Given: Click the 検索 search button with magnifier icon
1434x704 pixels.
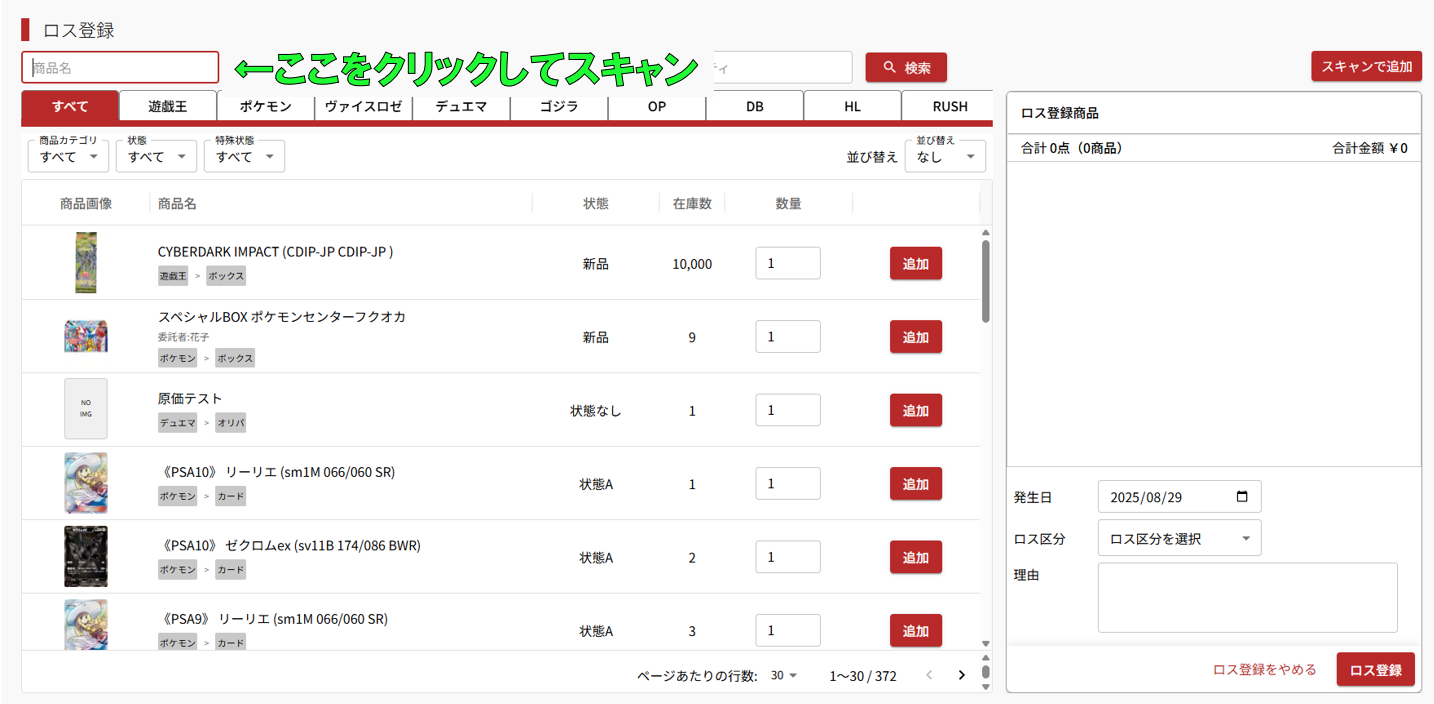Looking at the screenshot, I should (x=906, y=68).
